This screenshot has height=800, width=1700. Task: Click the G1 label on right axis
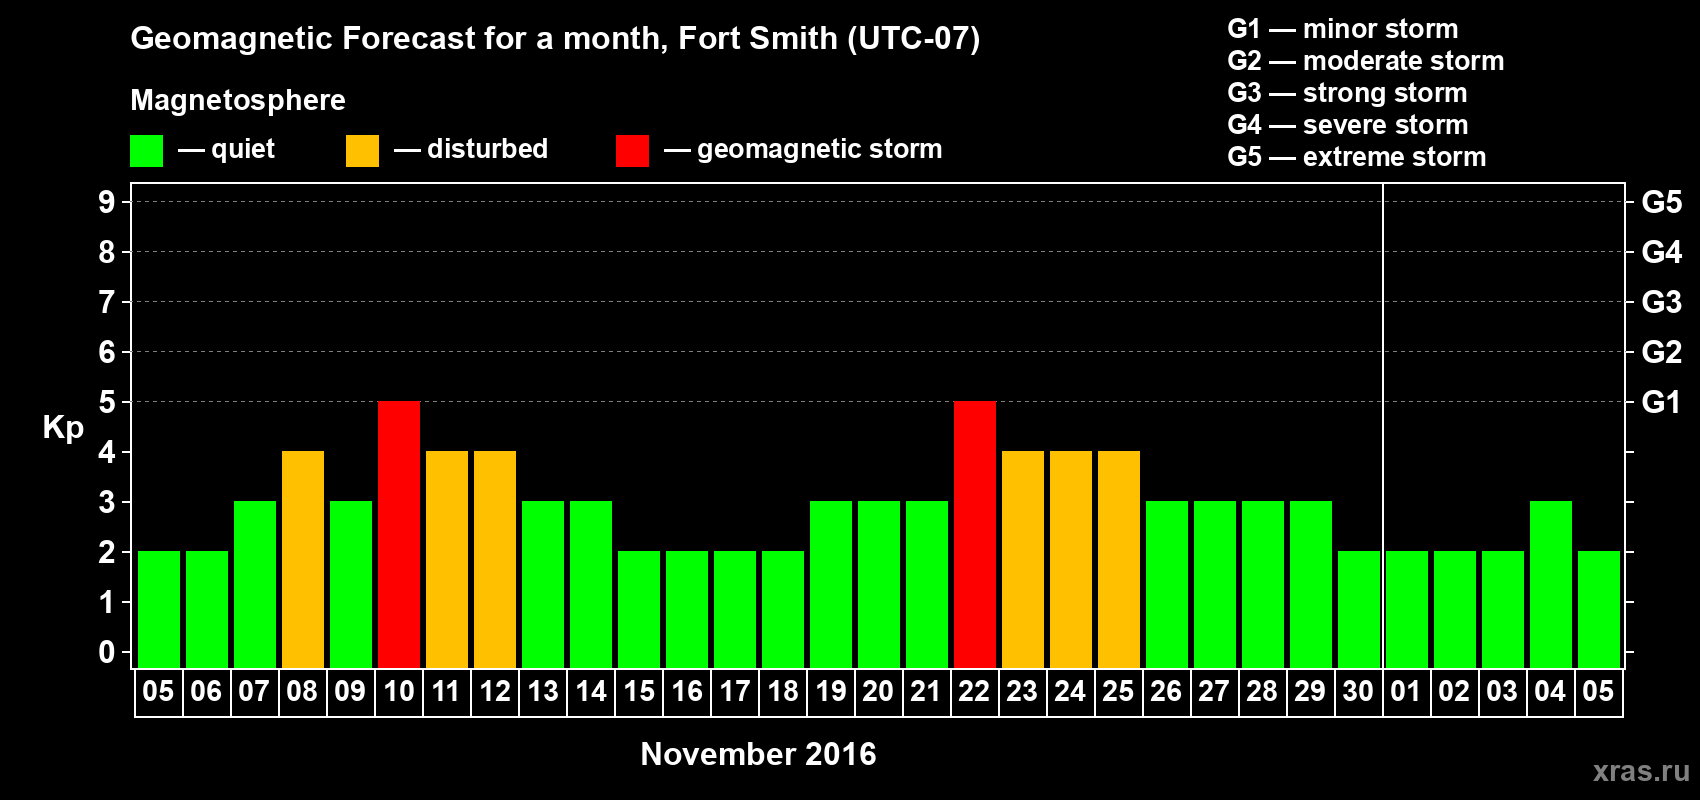point(1661,402)
